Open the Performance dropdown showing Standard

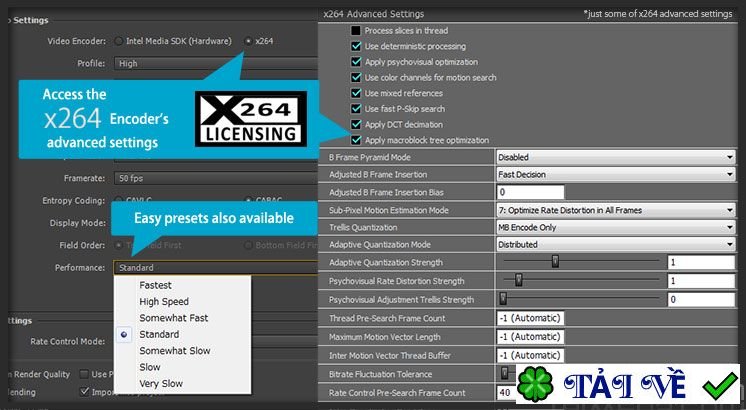[x=216, y=268]
